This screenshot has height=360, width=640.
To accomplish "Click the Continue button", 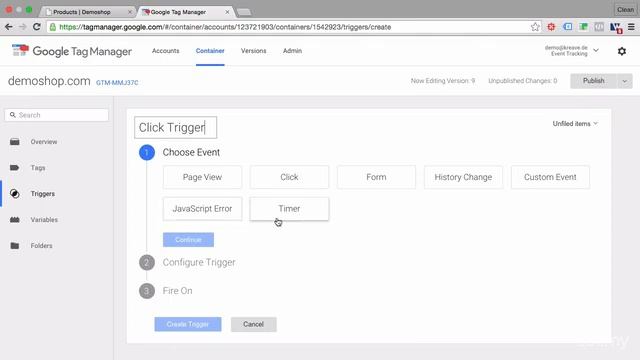I will pos(188,240).
